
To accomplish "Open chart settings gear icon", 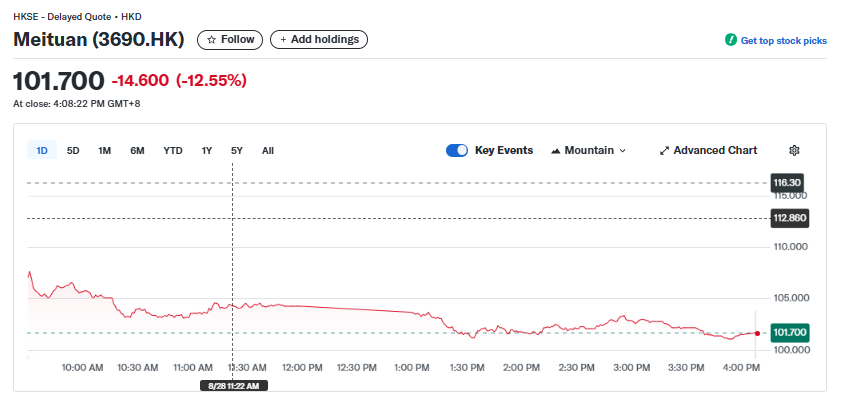I will [794, 151].
